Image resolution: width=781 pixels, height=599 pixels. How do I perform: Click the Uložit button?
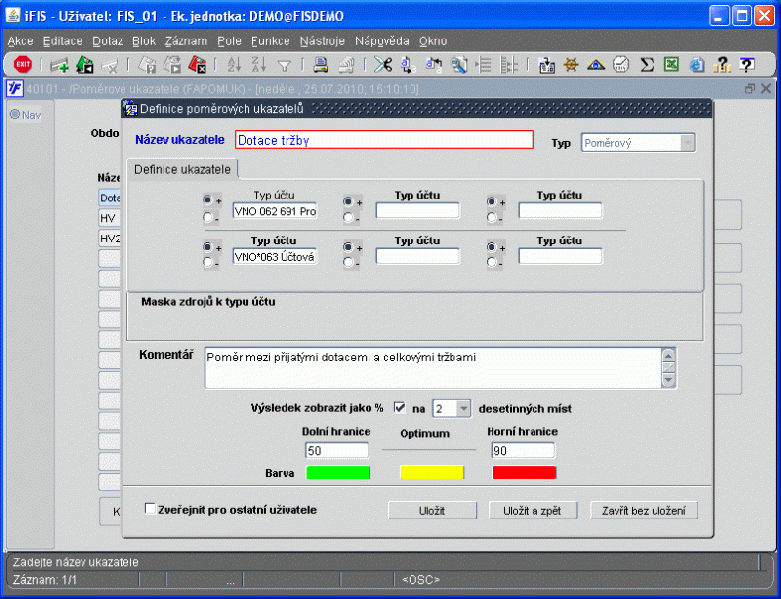click(x=432, y=510)
